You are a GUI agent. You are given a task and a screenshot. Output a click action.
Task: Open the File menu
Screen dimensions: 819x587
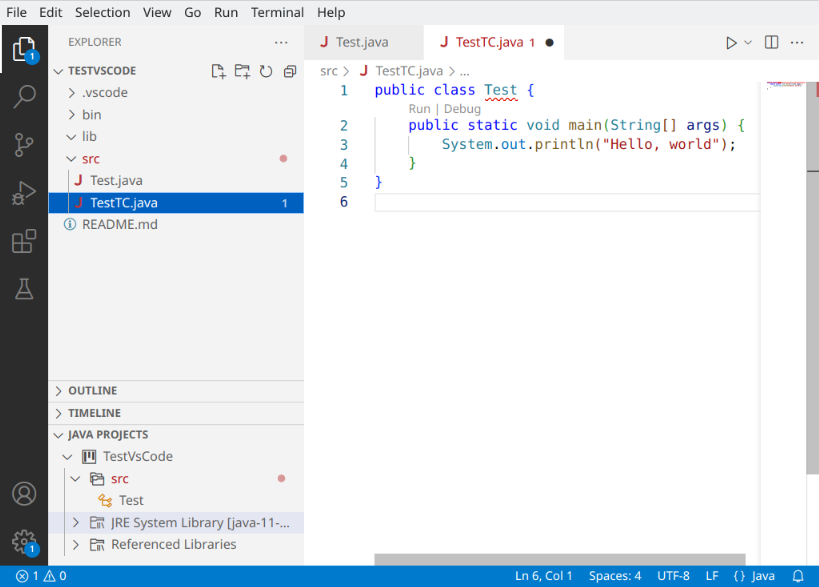pyautogui.click(x=16, y=13)
